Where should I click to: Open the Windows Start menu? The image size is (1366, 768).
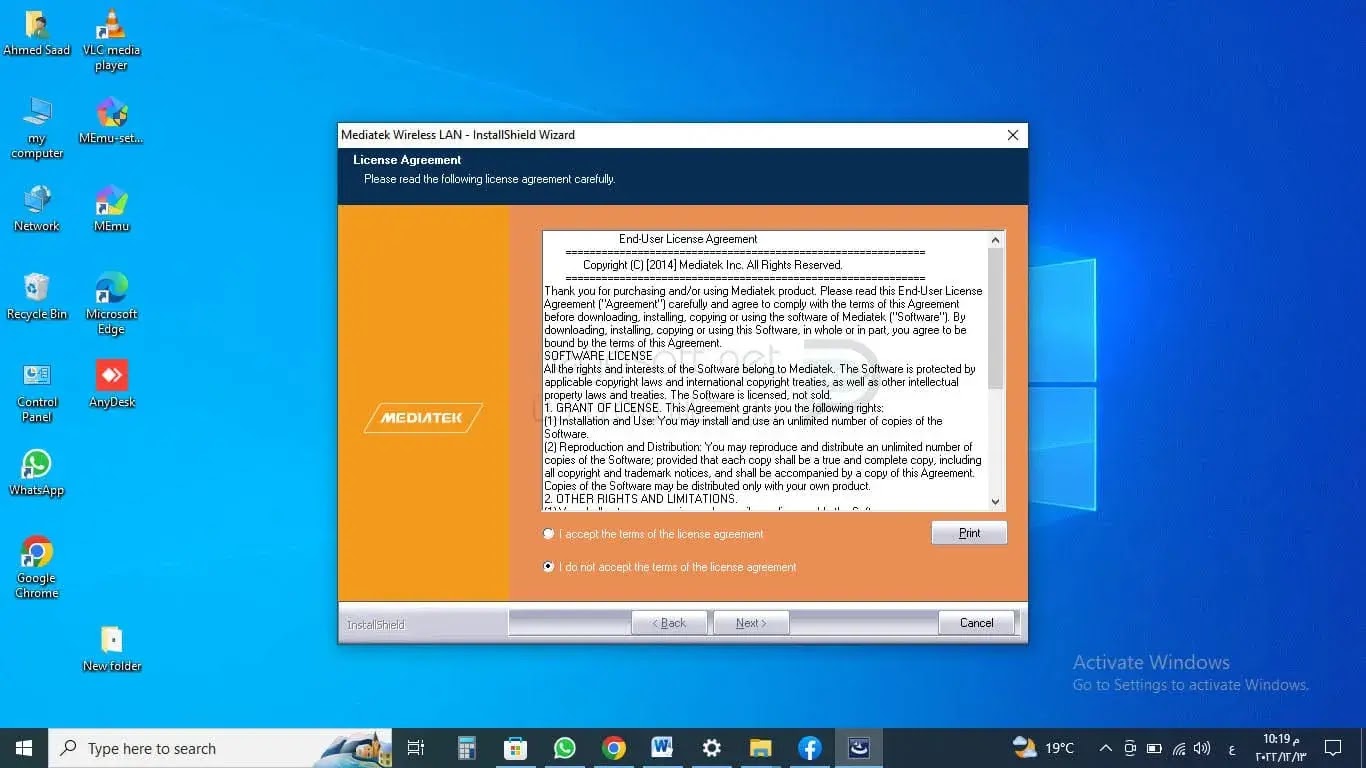[x=24, y=748]
